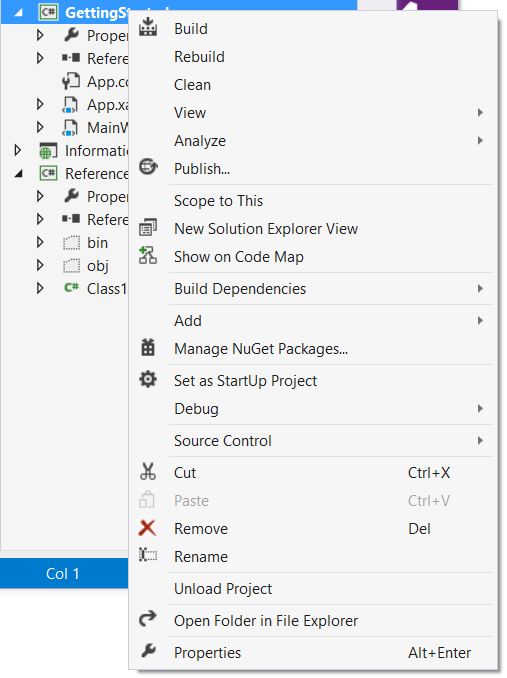The height and width of the screenshot is (678, 507).
Task: Collapse the Reference project node
Action: [18, 174]
